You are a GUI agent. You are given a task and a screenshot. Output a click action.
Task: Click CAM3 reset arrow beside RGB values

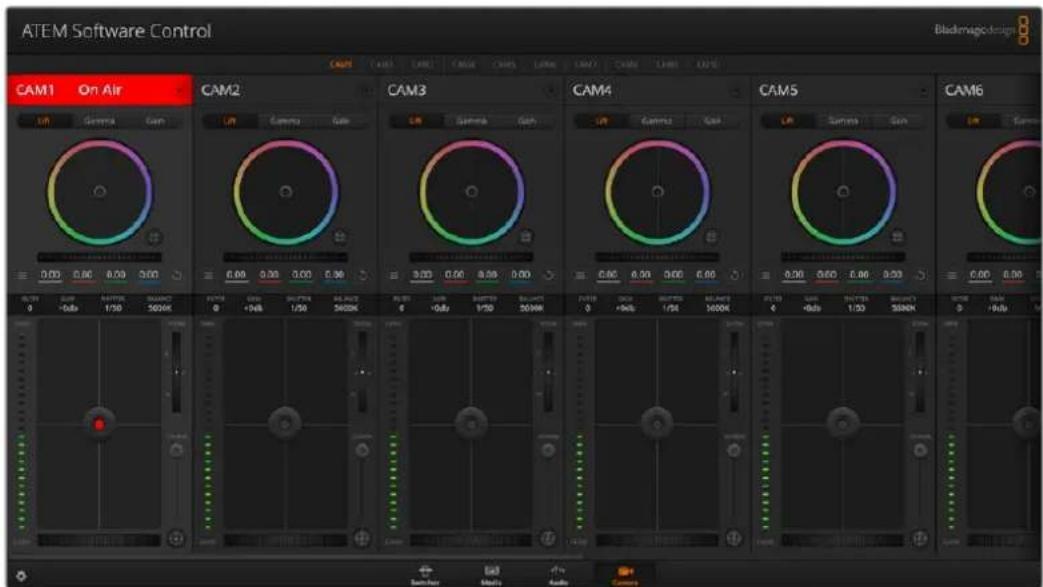(x=549, y=275)
